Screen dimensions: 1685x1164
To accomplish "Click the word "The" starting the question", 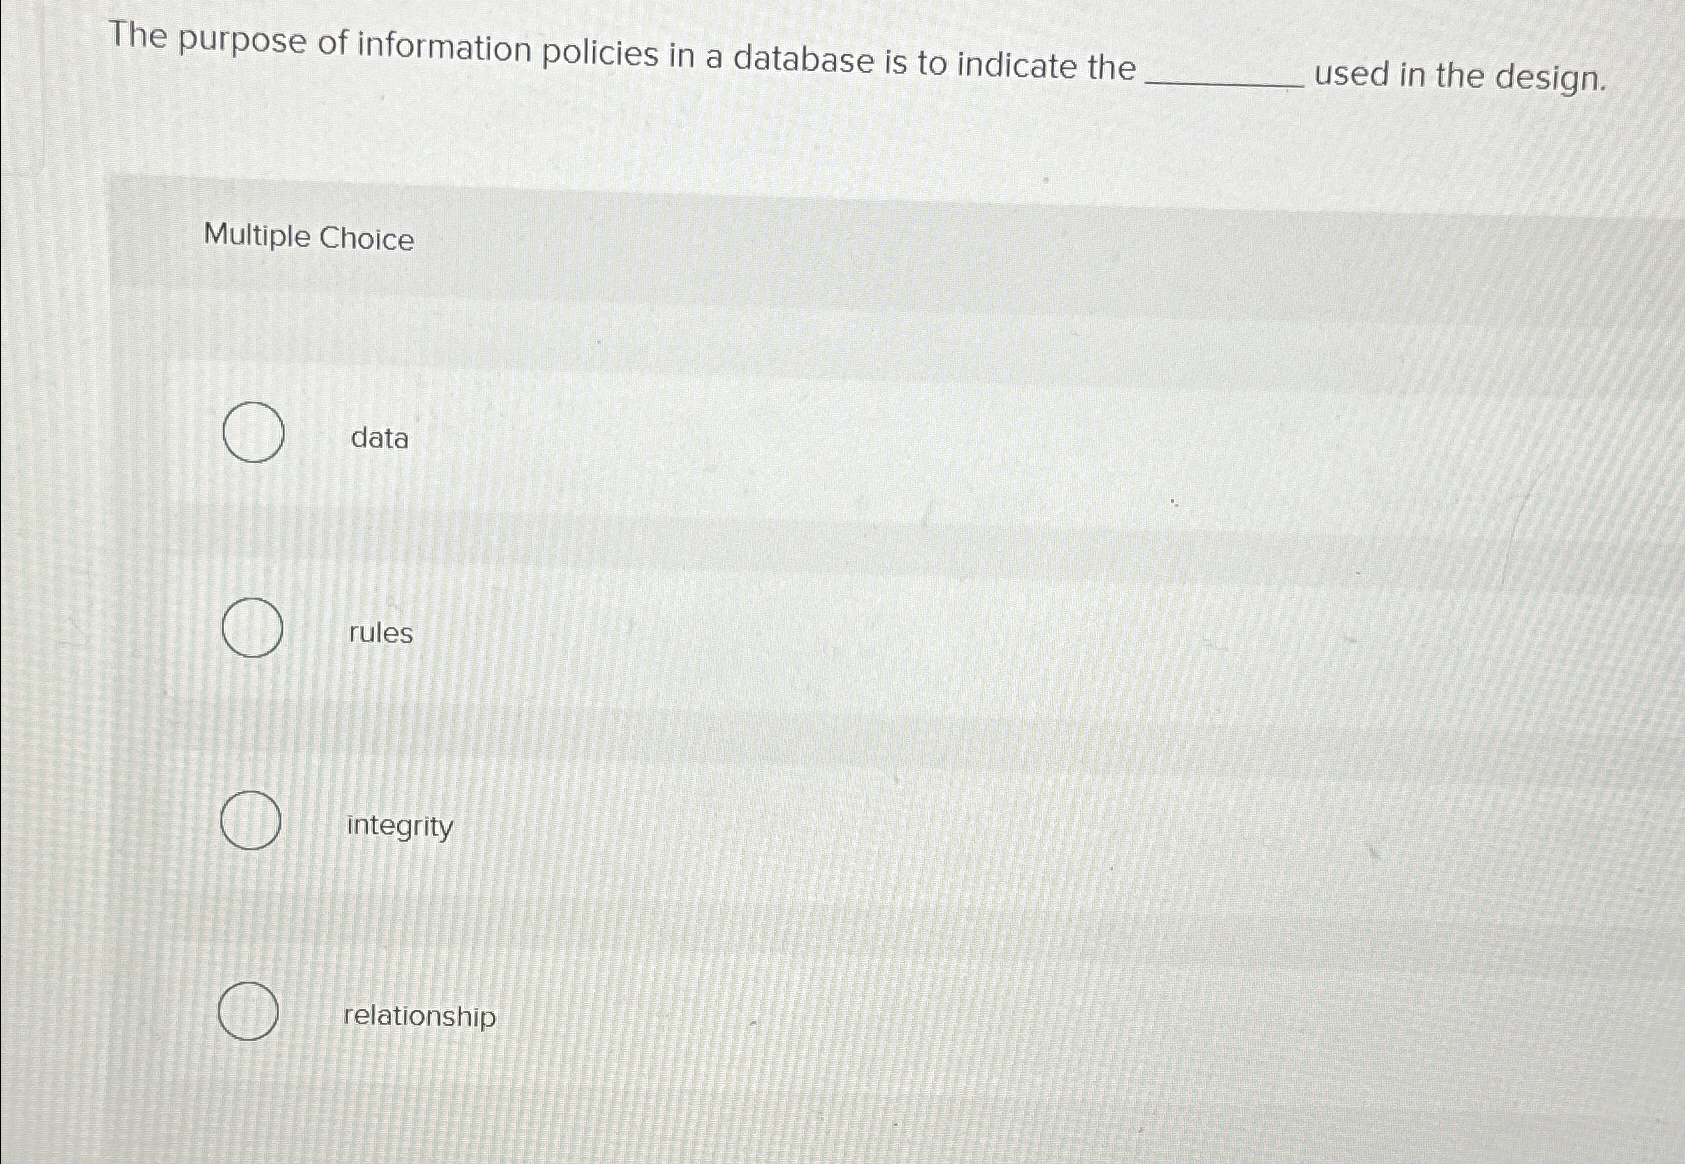I will pos(138,35).
